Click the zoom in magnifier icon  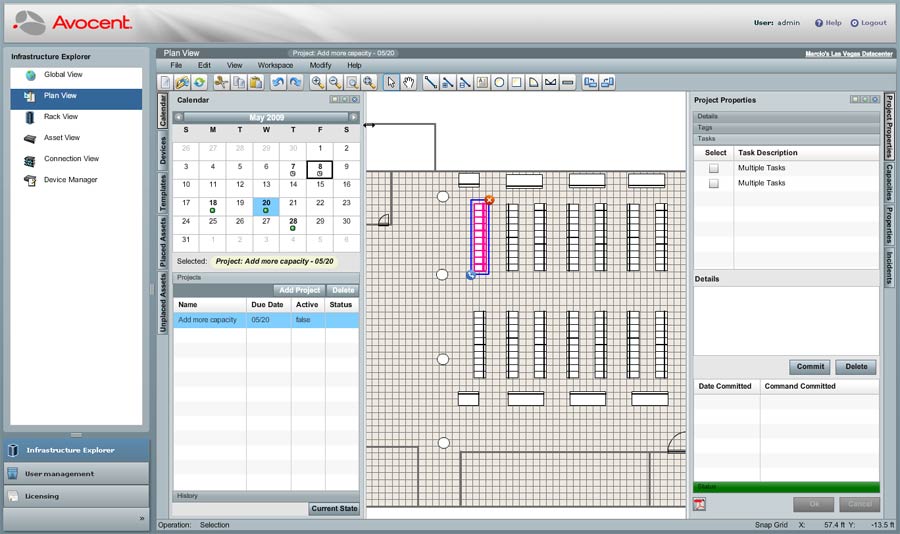(x=318, y=82)
